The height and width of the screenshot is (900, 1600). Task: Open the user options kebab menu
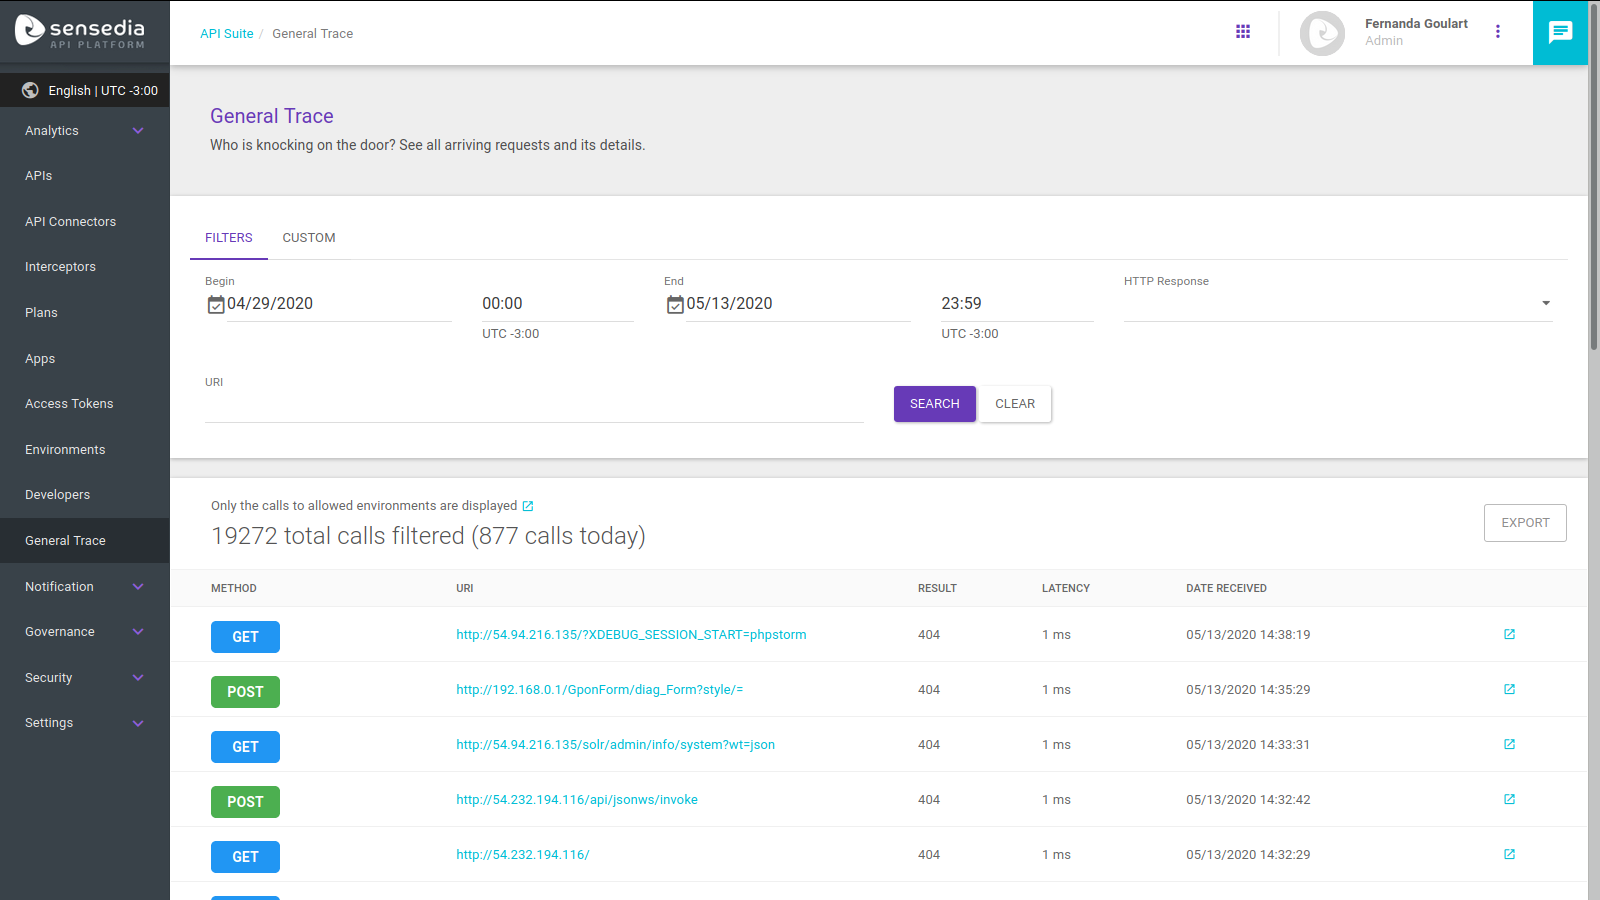point(1497,32)
